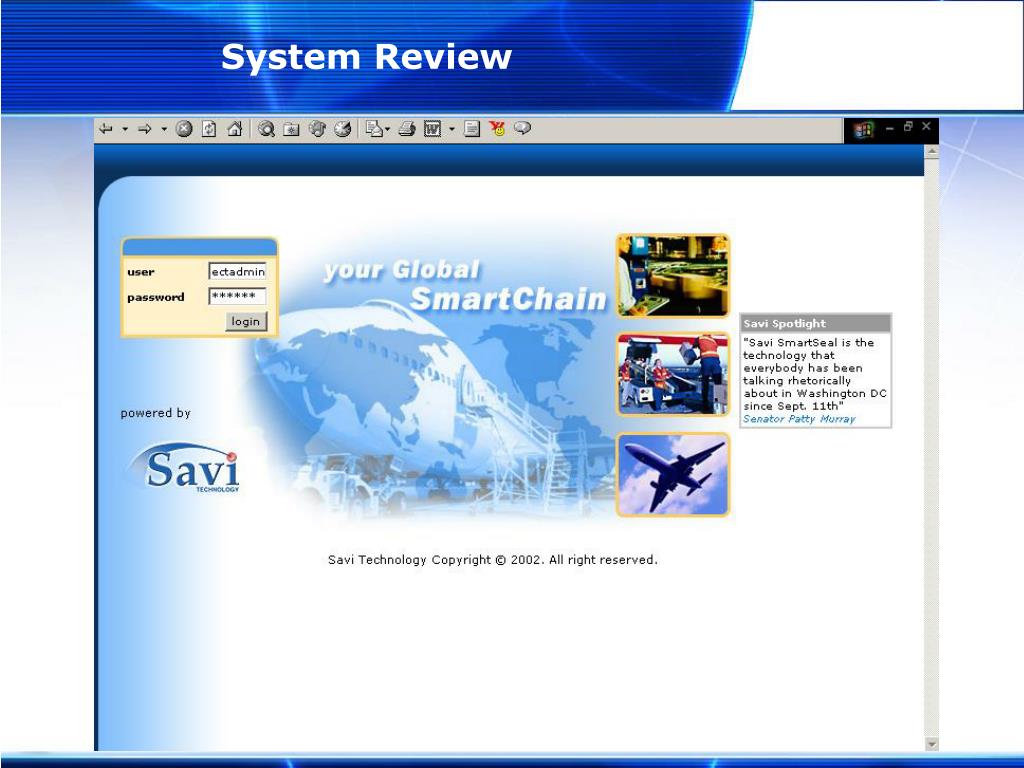Click the password input field

click(x=237, y=296)
